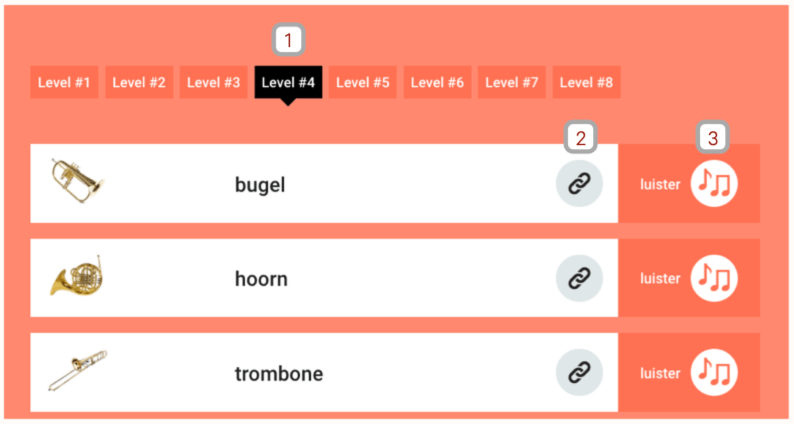Screen dimensions: 794x424
Task: Open the Level #2 tab
Action: [139, 82]
